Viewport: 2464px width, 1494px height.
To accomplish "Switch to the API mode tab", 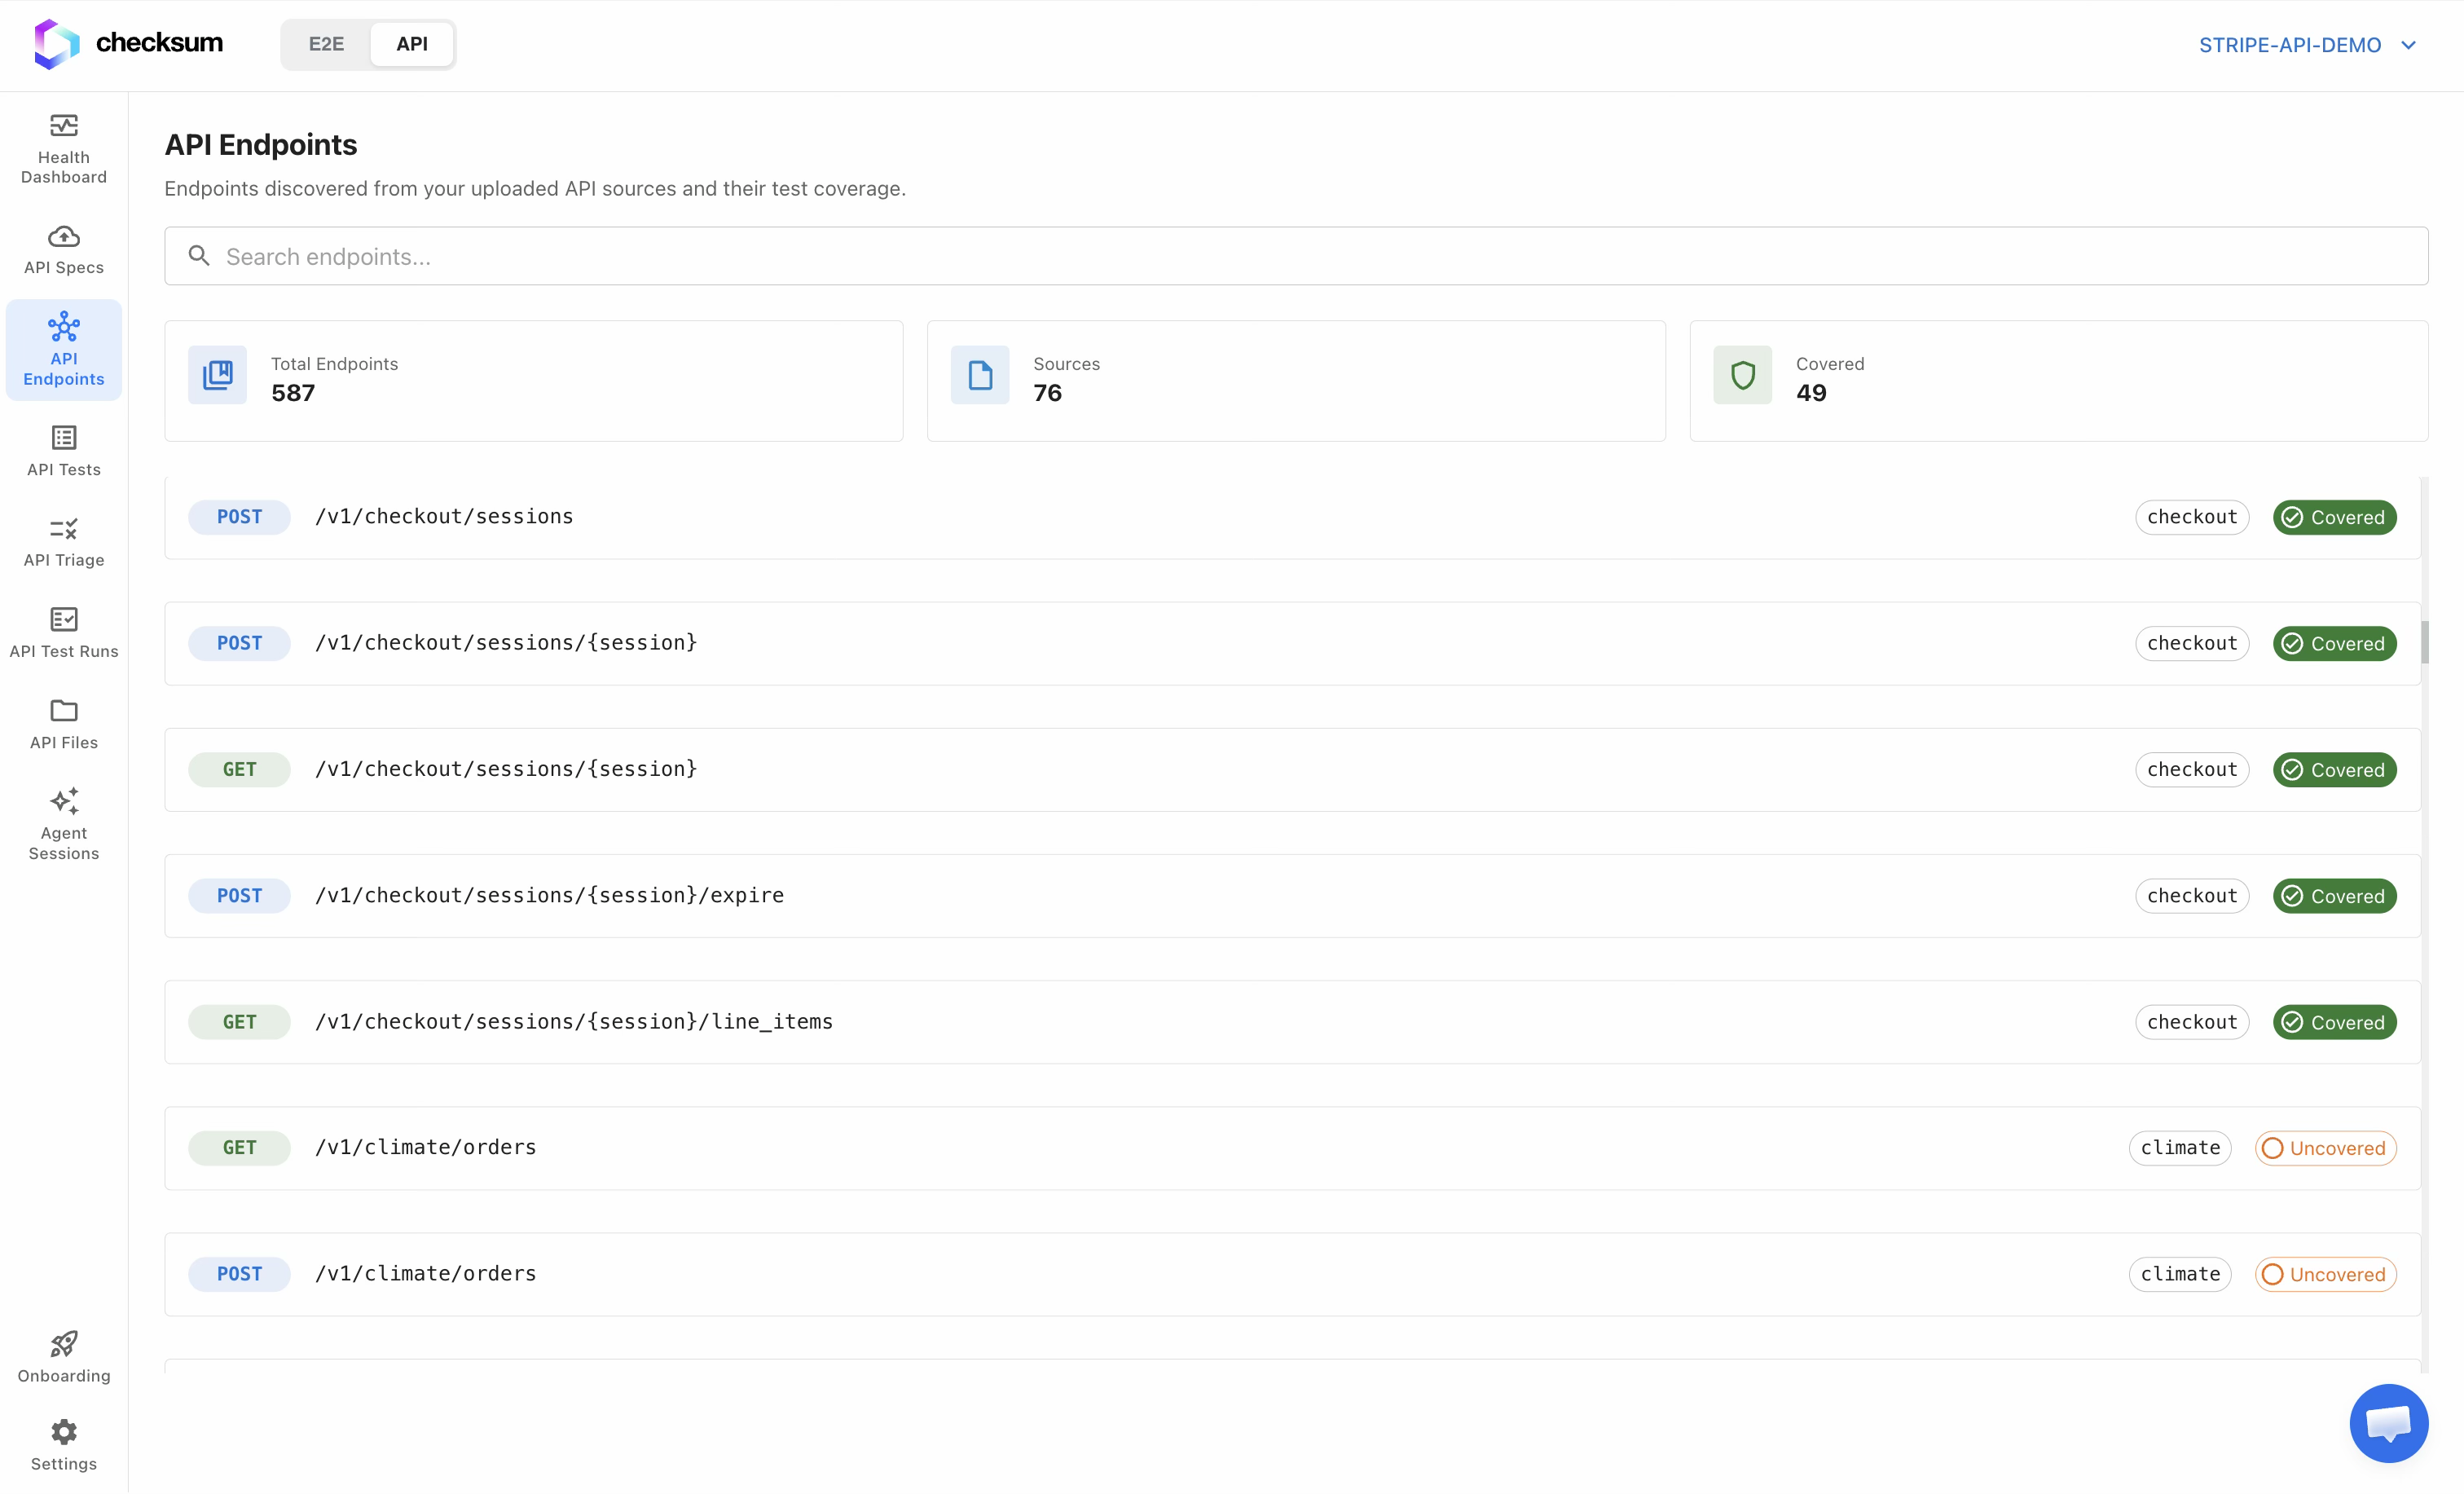I will pyautogui.click(x=412, y=44).
